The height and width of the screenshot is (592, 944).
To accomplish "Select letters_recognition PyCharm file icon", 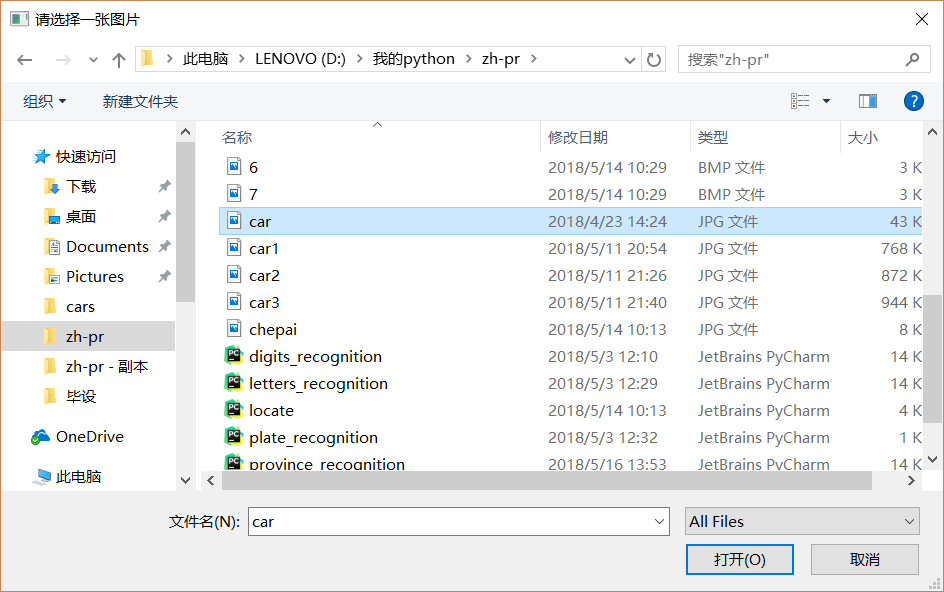I will tap(234, 382).
